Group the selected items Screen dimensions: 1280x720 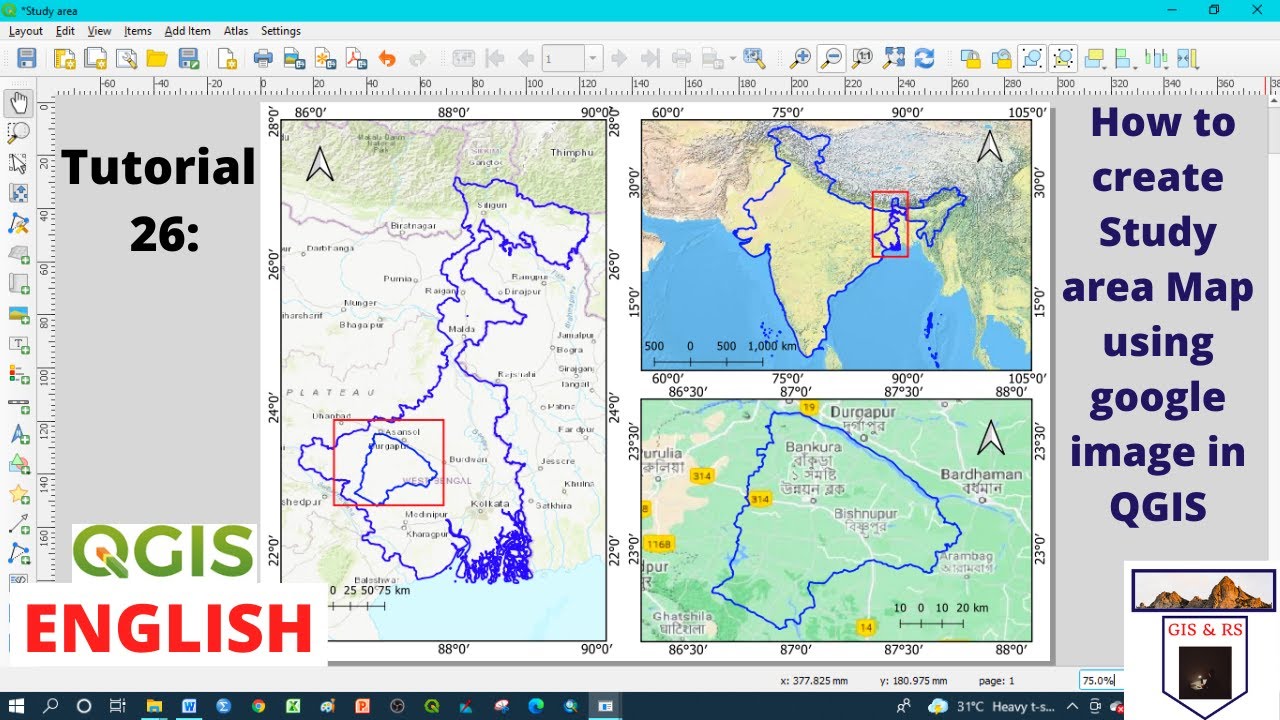(x=1033, y=58)
